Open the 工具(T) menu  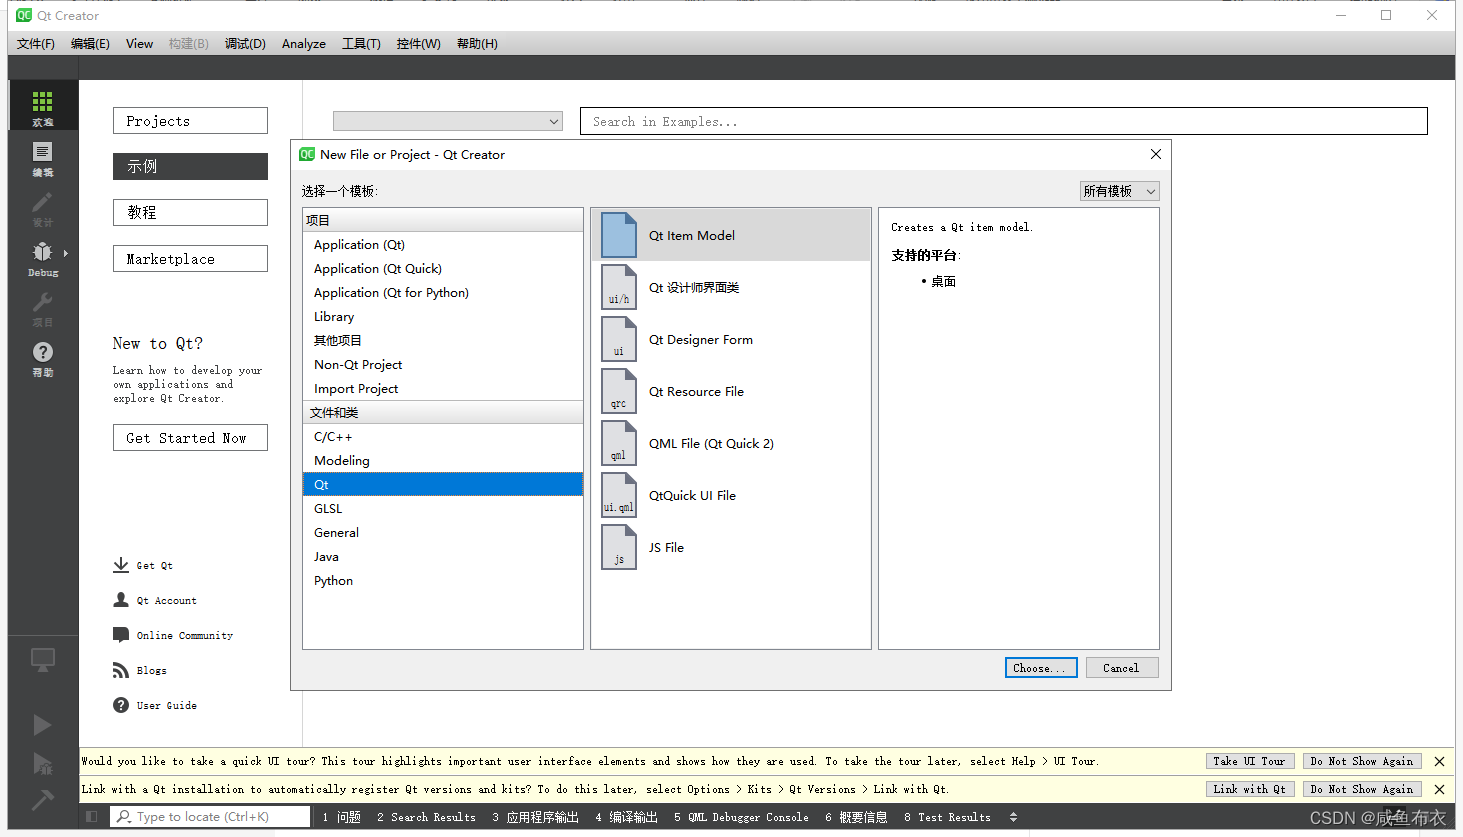361,43
